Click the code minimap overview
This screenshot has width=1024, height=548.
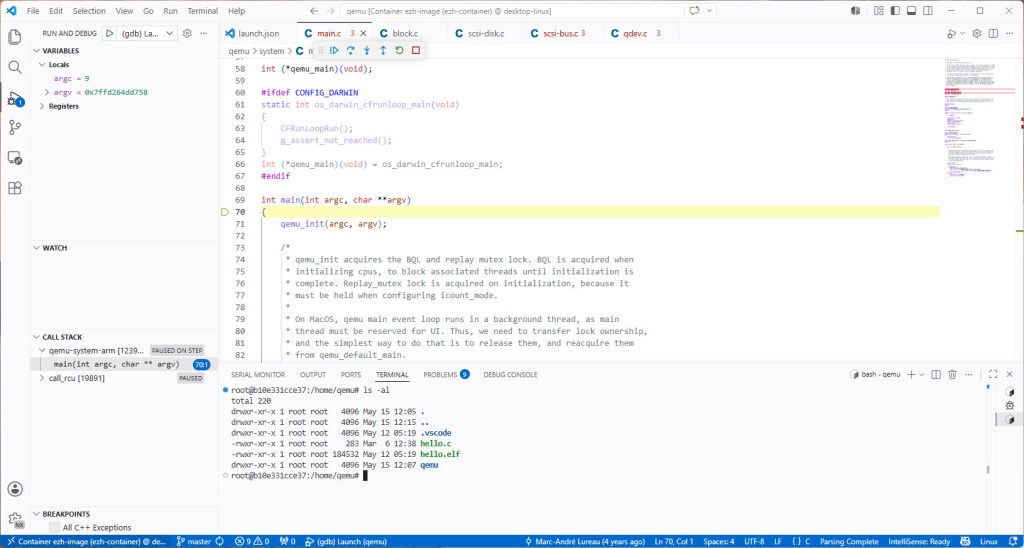click(978, 118)
